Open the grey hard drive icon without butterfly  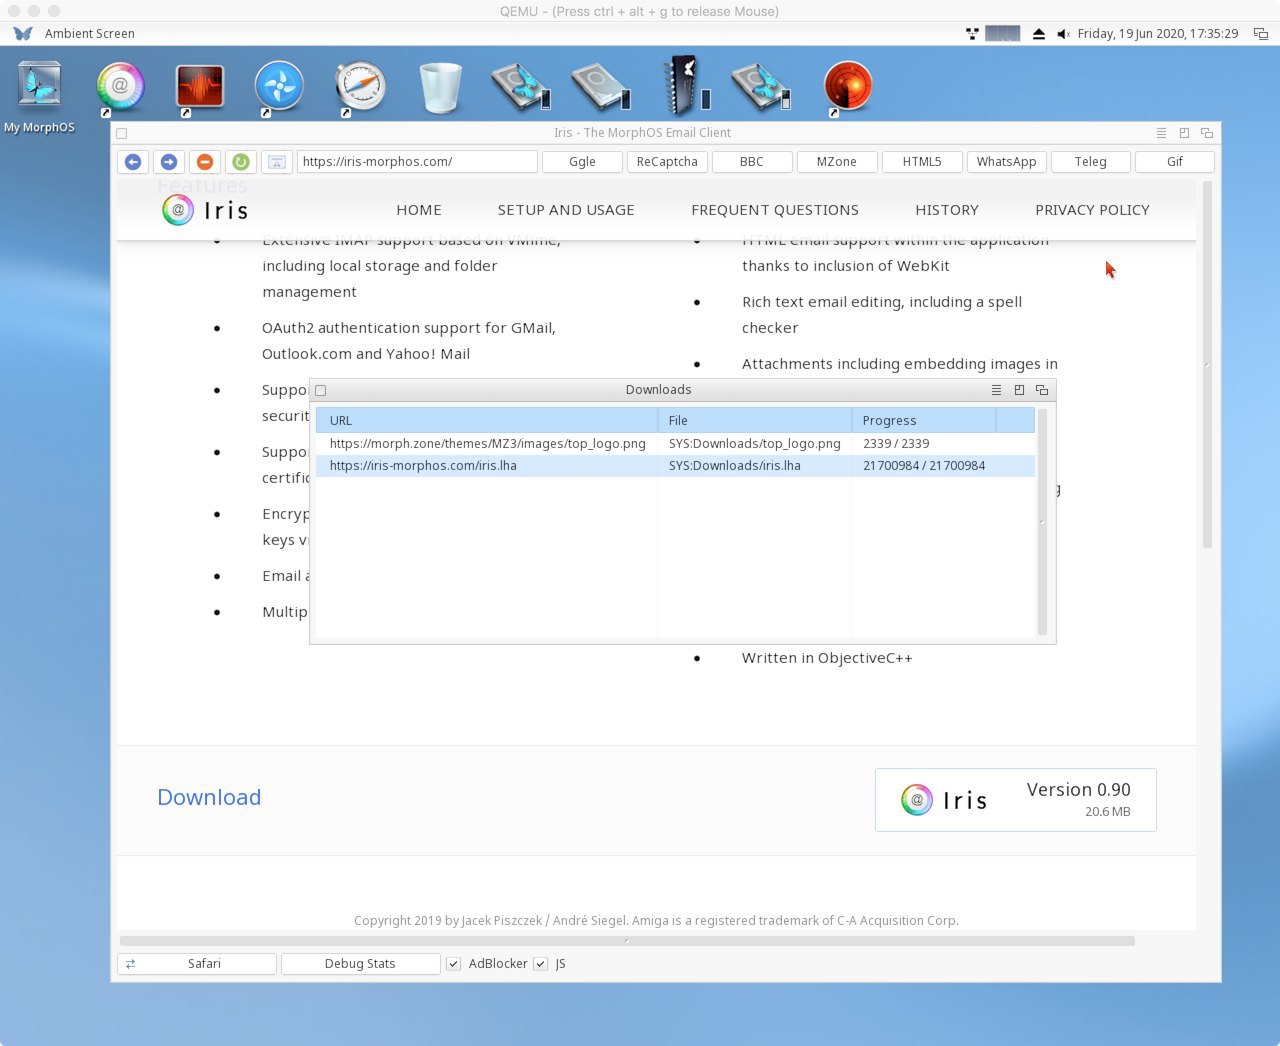[x=601, y=87]
